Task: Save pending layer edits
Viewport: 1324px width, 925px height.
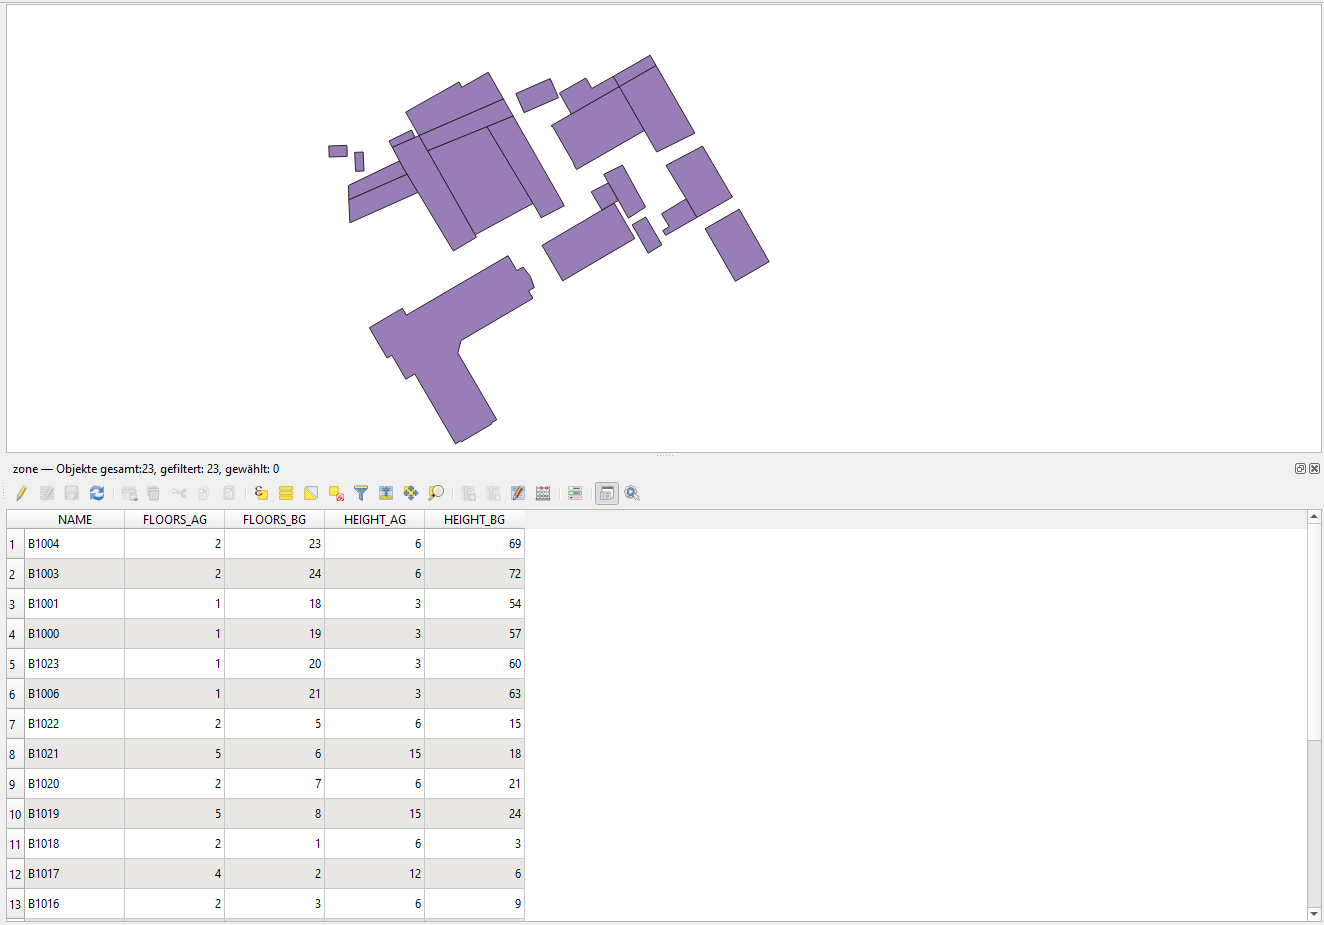Action: tap(71, 493)
